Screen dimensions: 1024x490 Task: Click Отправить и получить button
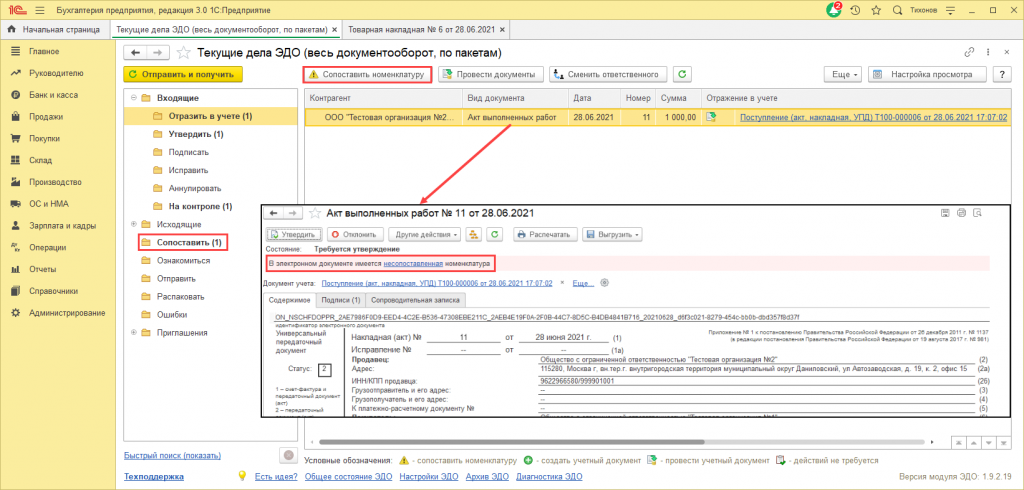pos(183,74)
